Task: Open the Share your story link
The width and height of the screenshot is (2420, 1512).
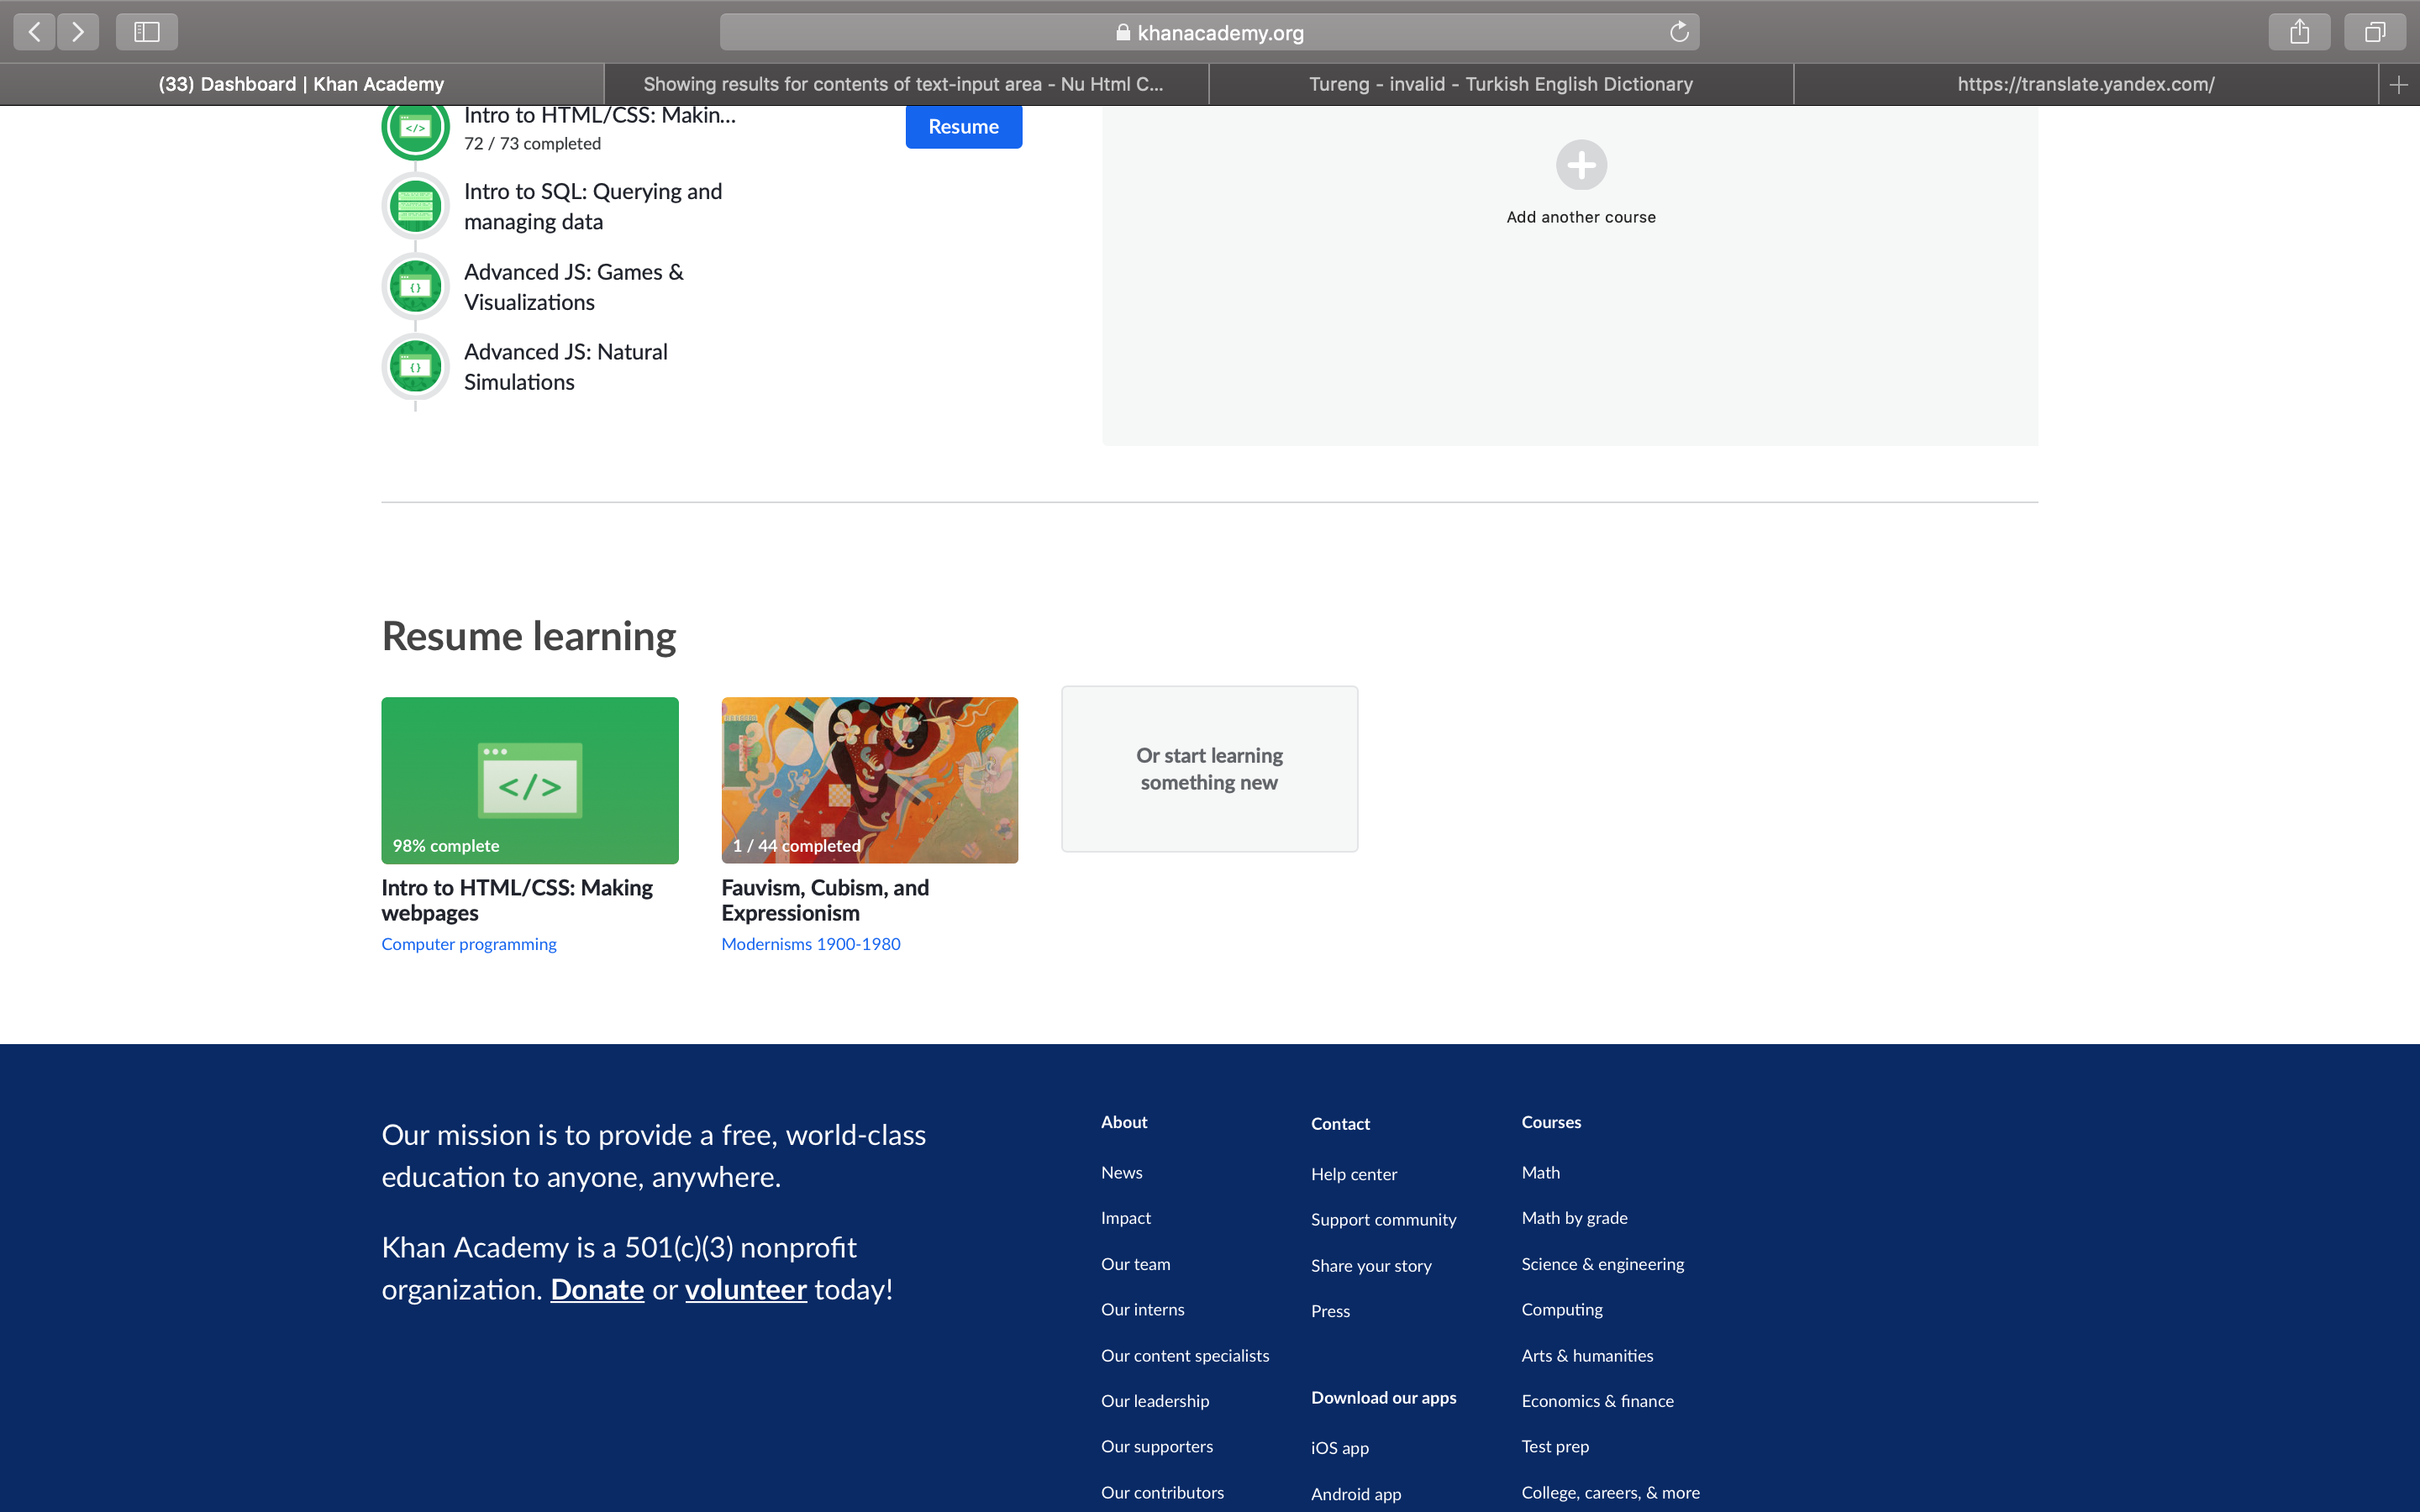Action: click(1371, 1266)
